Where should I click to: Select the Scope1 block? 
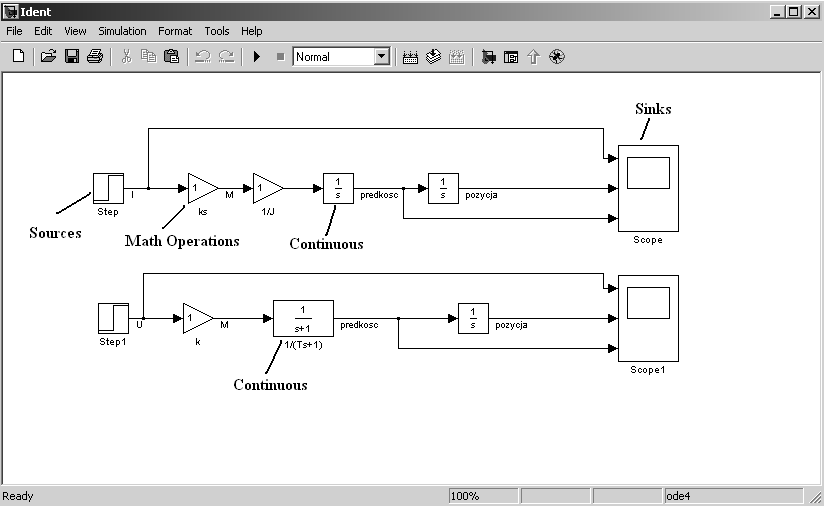[648, 318]
